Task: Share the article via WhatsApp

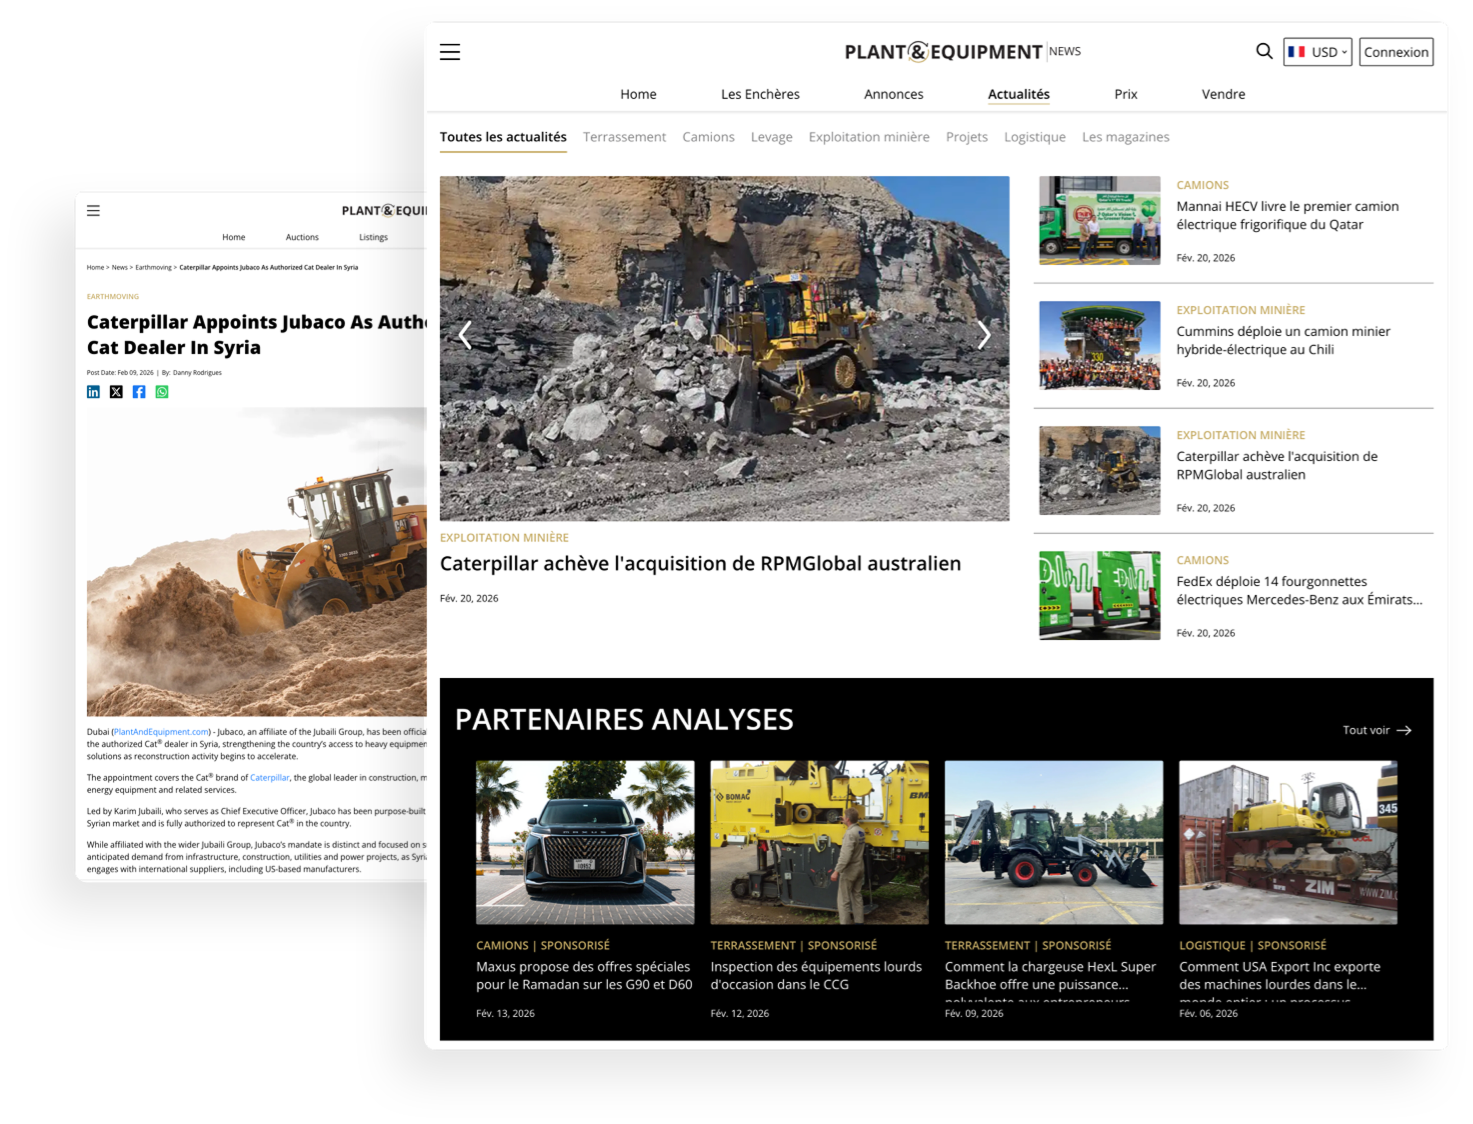Action: 162,392
